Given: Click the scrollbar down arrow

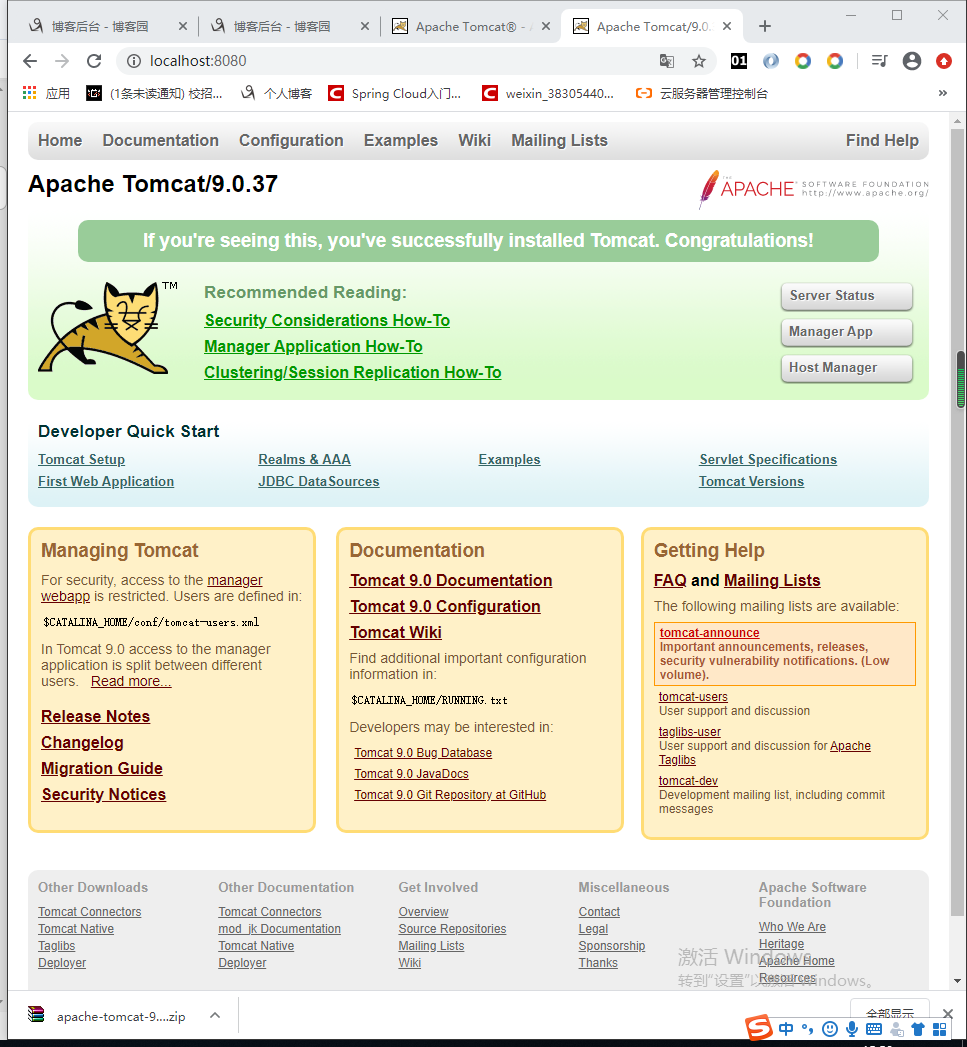Looking at the screenshot, I should pos(958,981).
